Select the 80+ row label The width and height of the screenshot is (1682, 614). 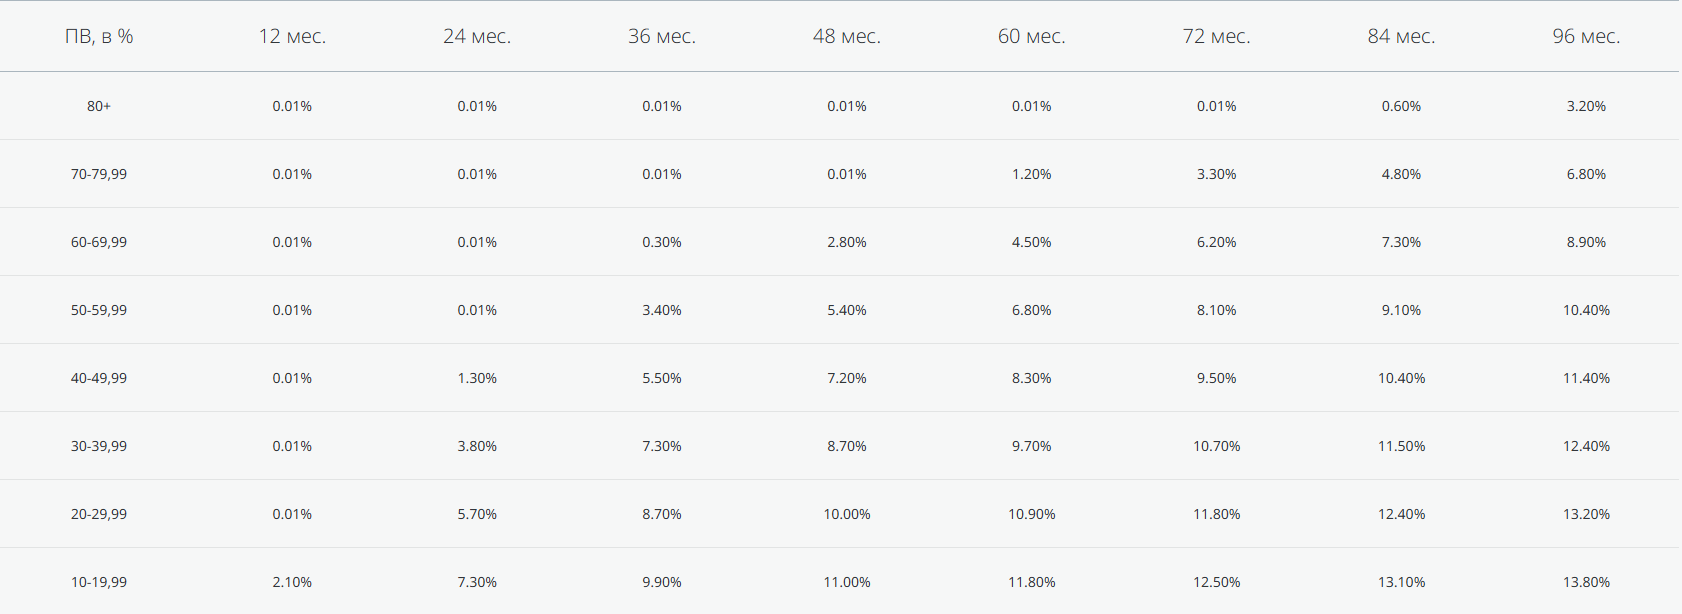(99, 106)
